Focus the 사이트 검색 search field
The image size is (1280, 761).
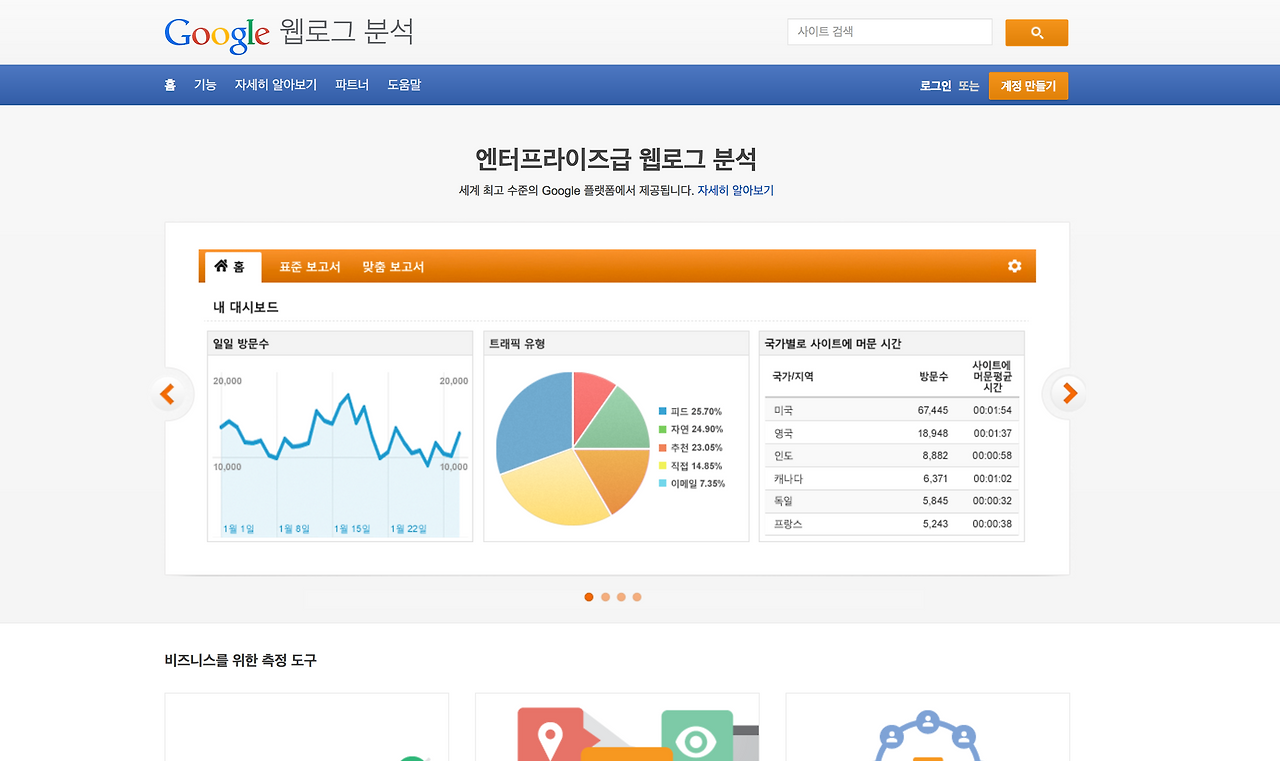[890, 32]
